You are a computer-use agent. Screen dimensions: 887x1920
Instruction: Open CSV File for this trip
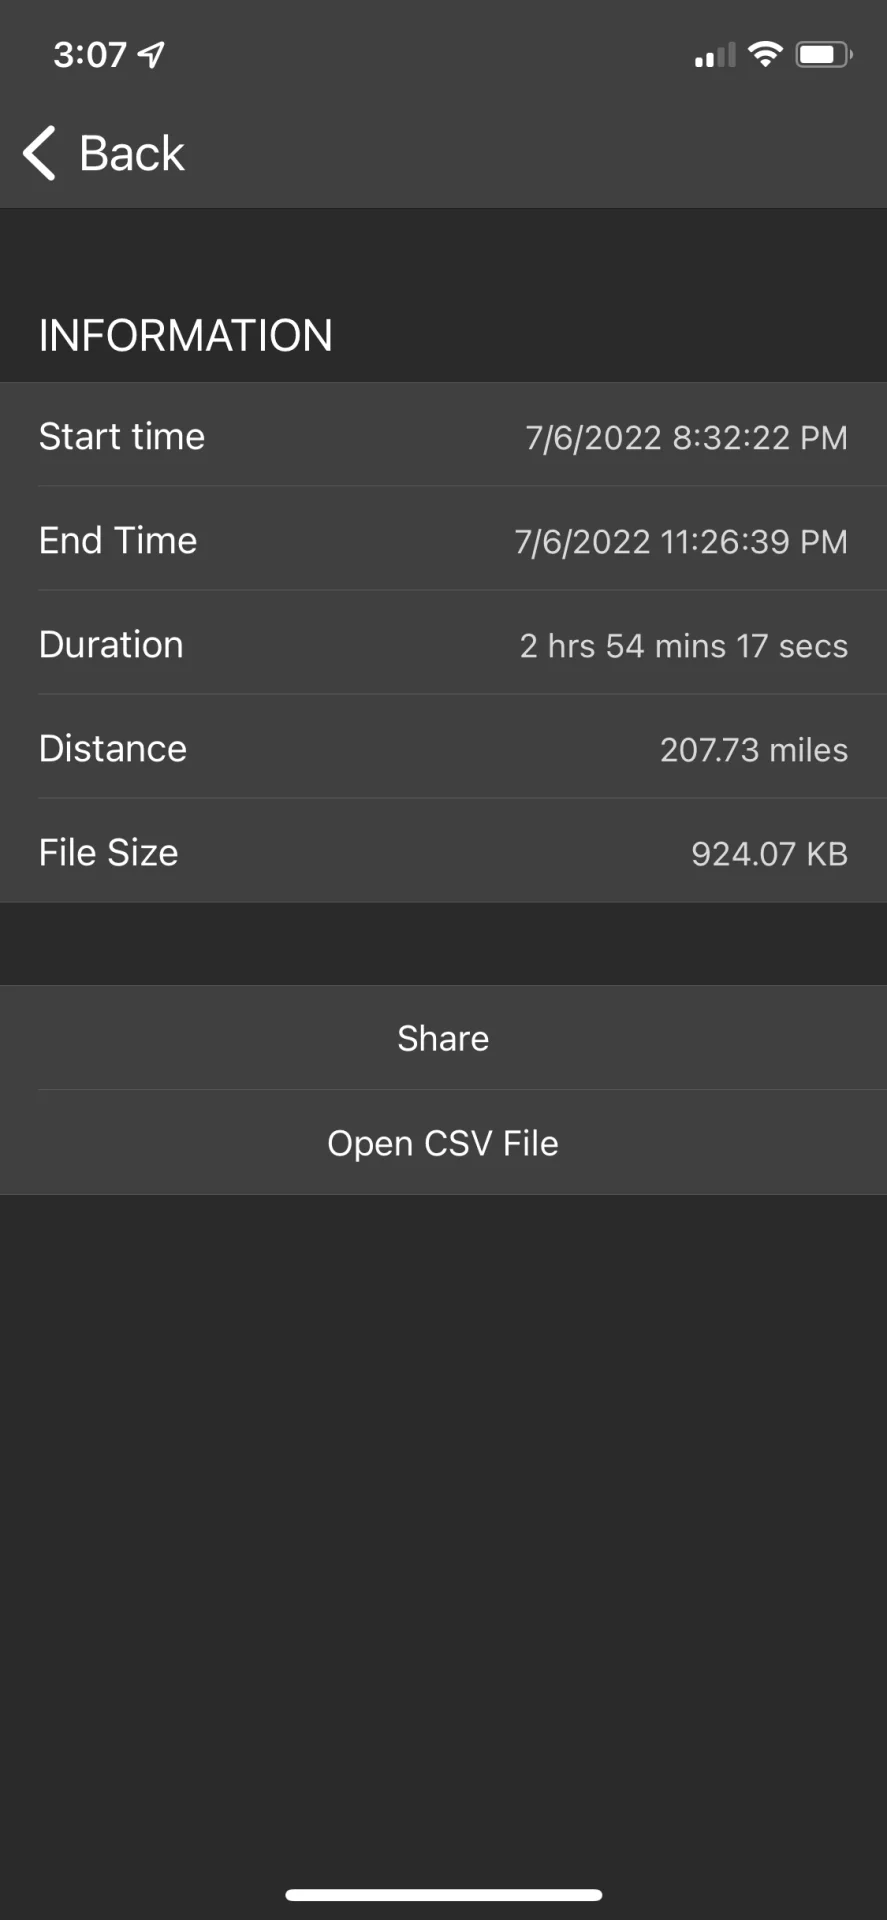pyautogui.click(x=443, y=1143)
